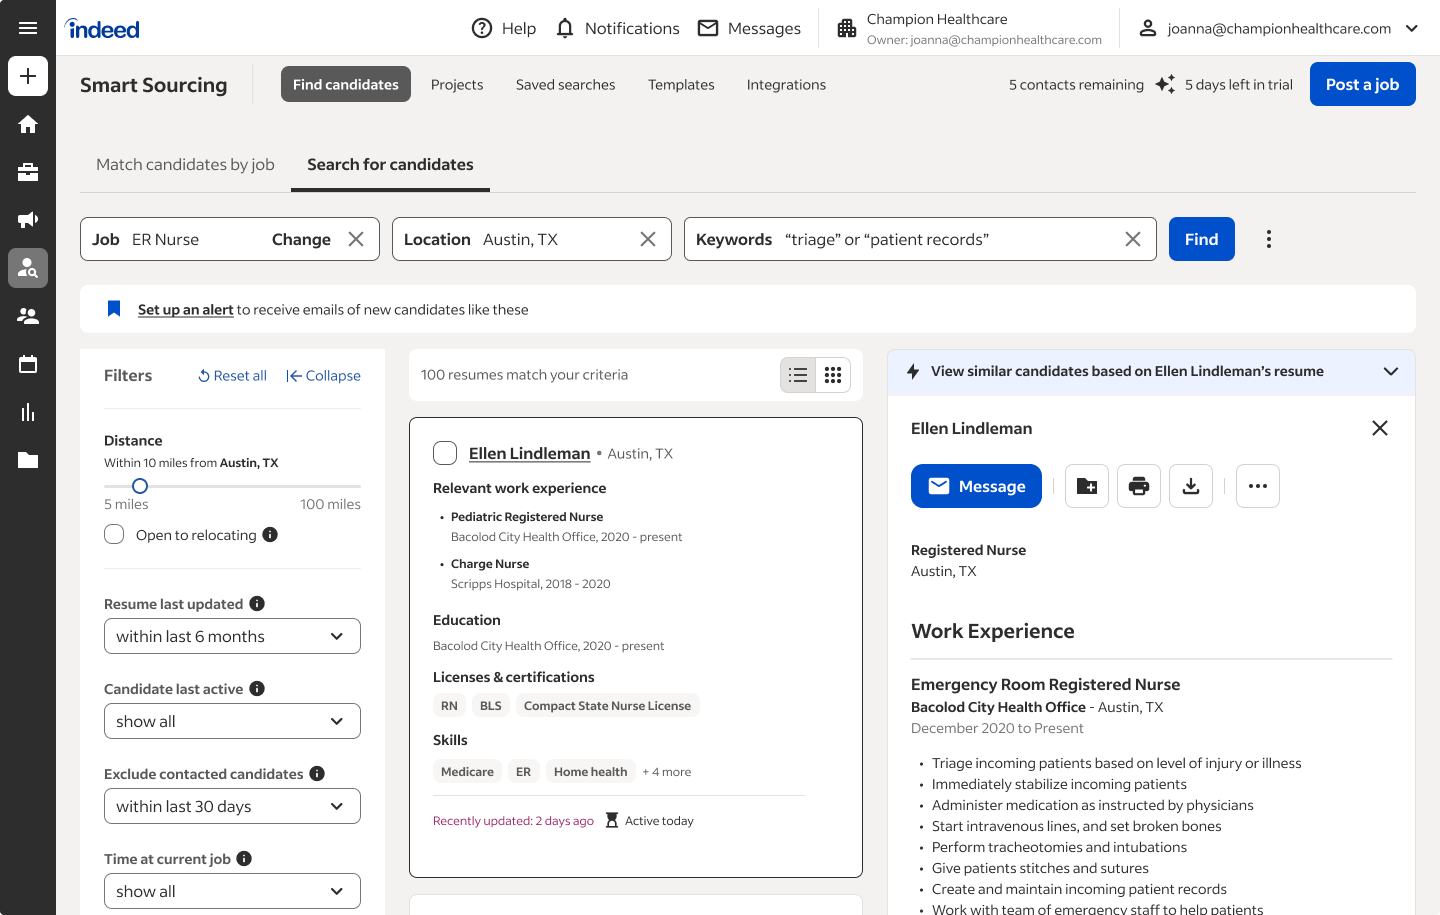Click the Indeed logo
This screenshot has width=1440, height=915.
(102, 29)
